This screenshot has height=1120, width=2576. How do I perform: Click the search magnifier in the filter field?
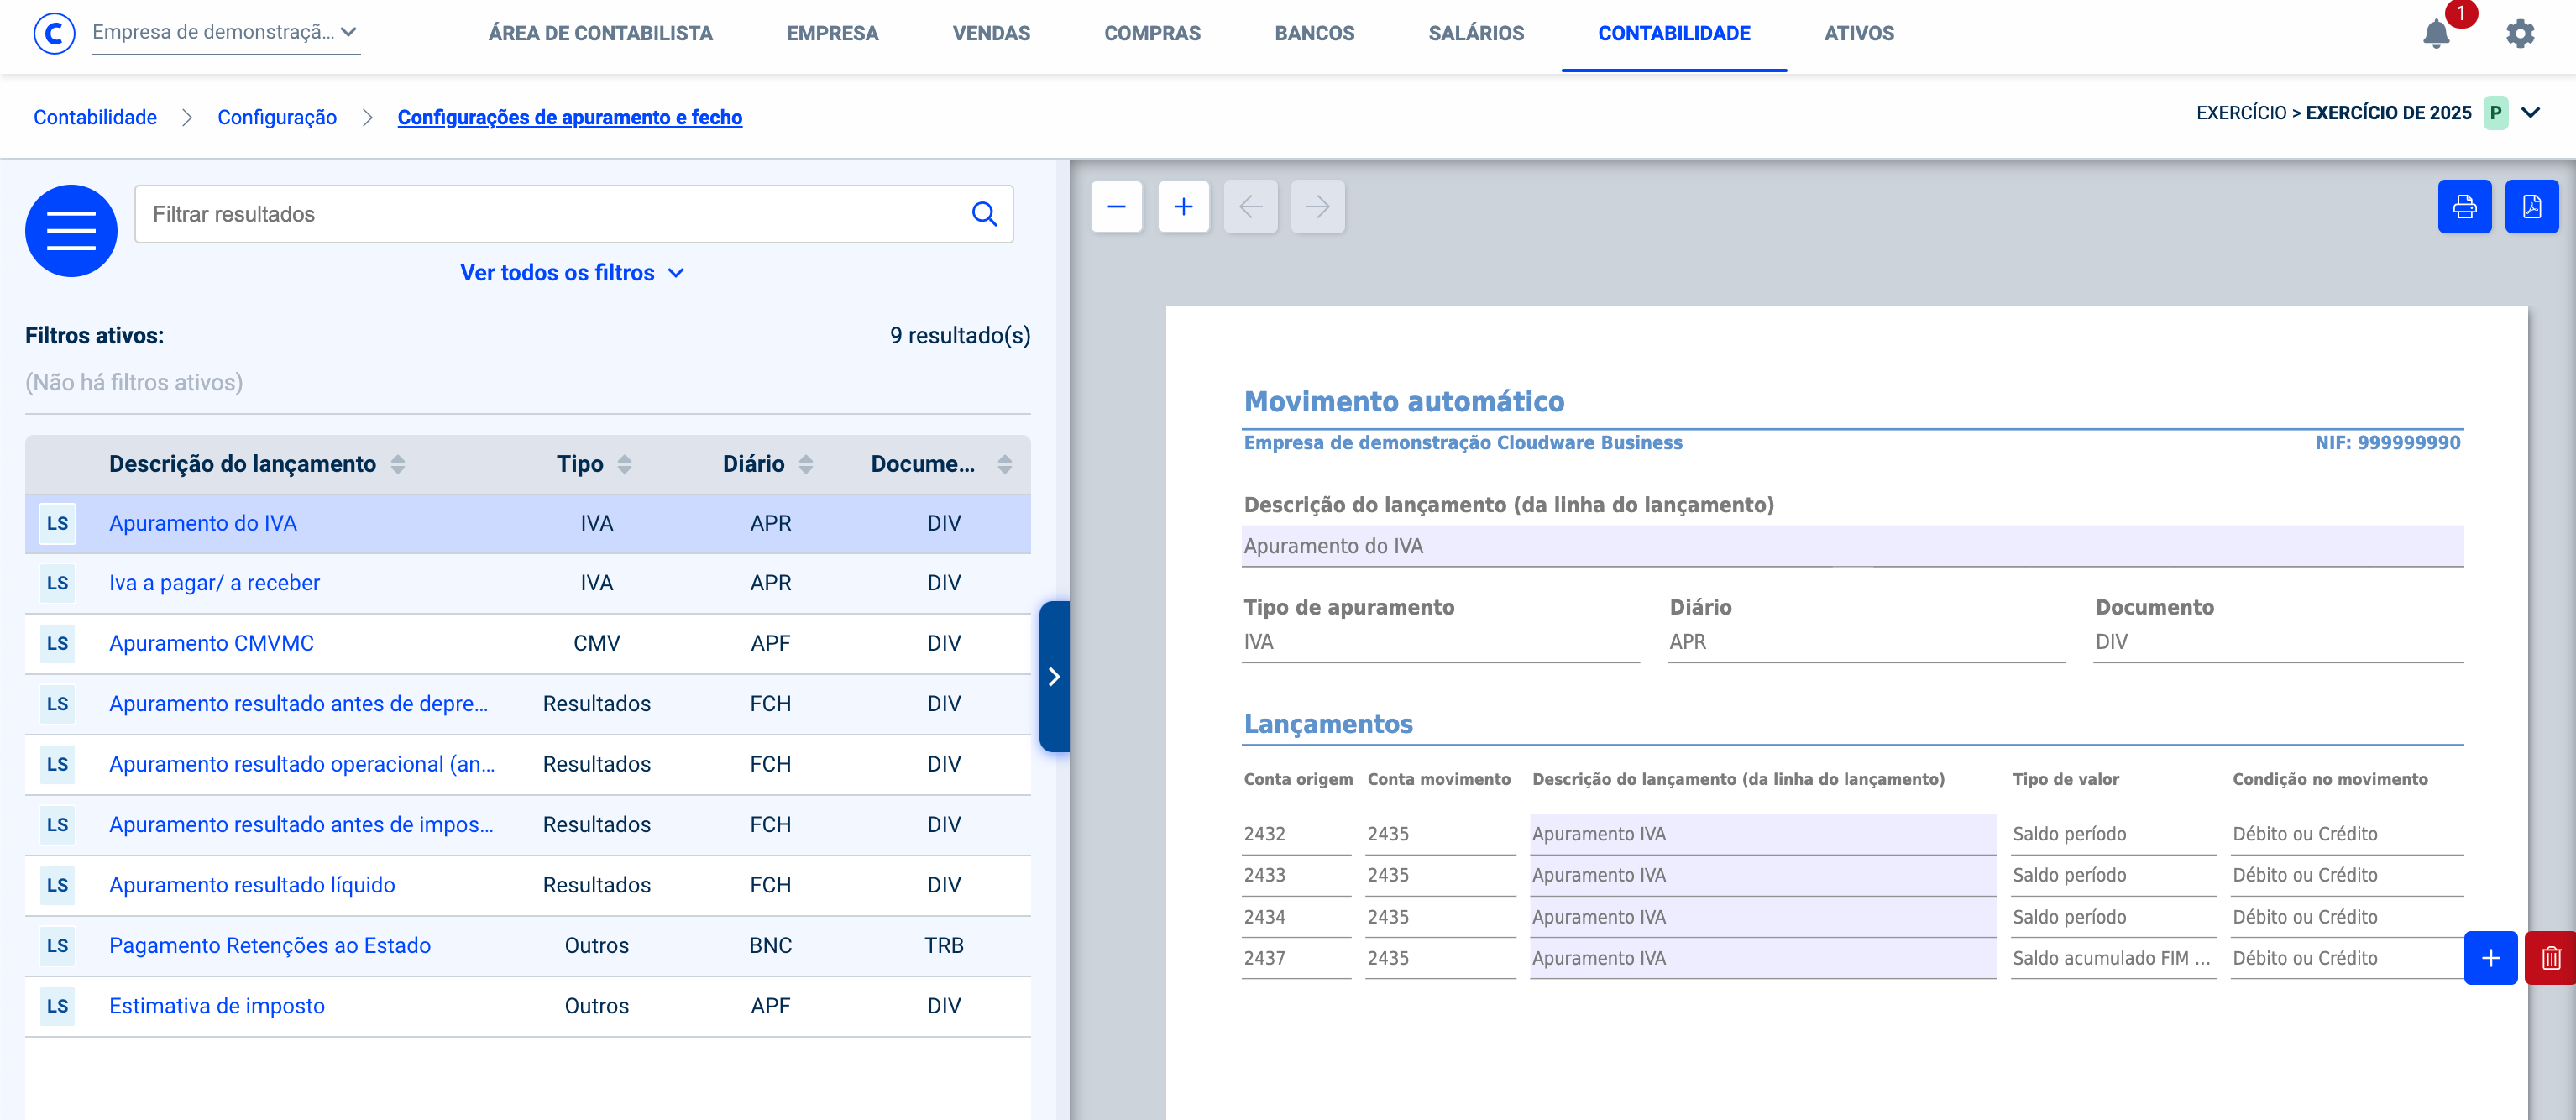984,214
